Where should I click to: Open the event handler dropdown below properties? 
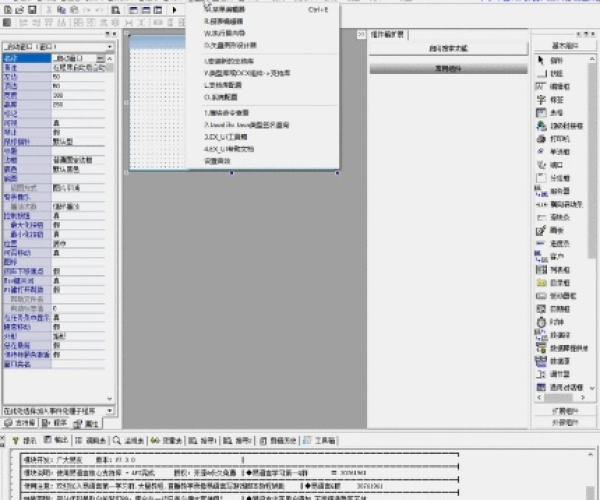tap(58, 411)
